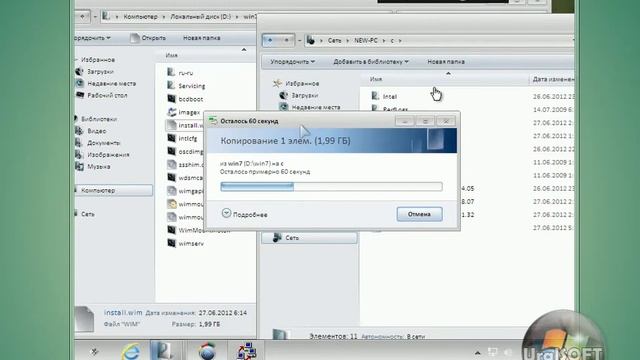Image resolution: width=640 pixels, height=360 pixels.
Task: Click the network computers taskbar icon
Action: 246,351
